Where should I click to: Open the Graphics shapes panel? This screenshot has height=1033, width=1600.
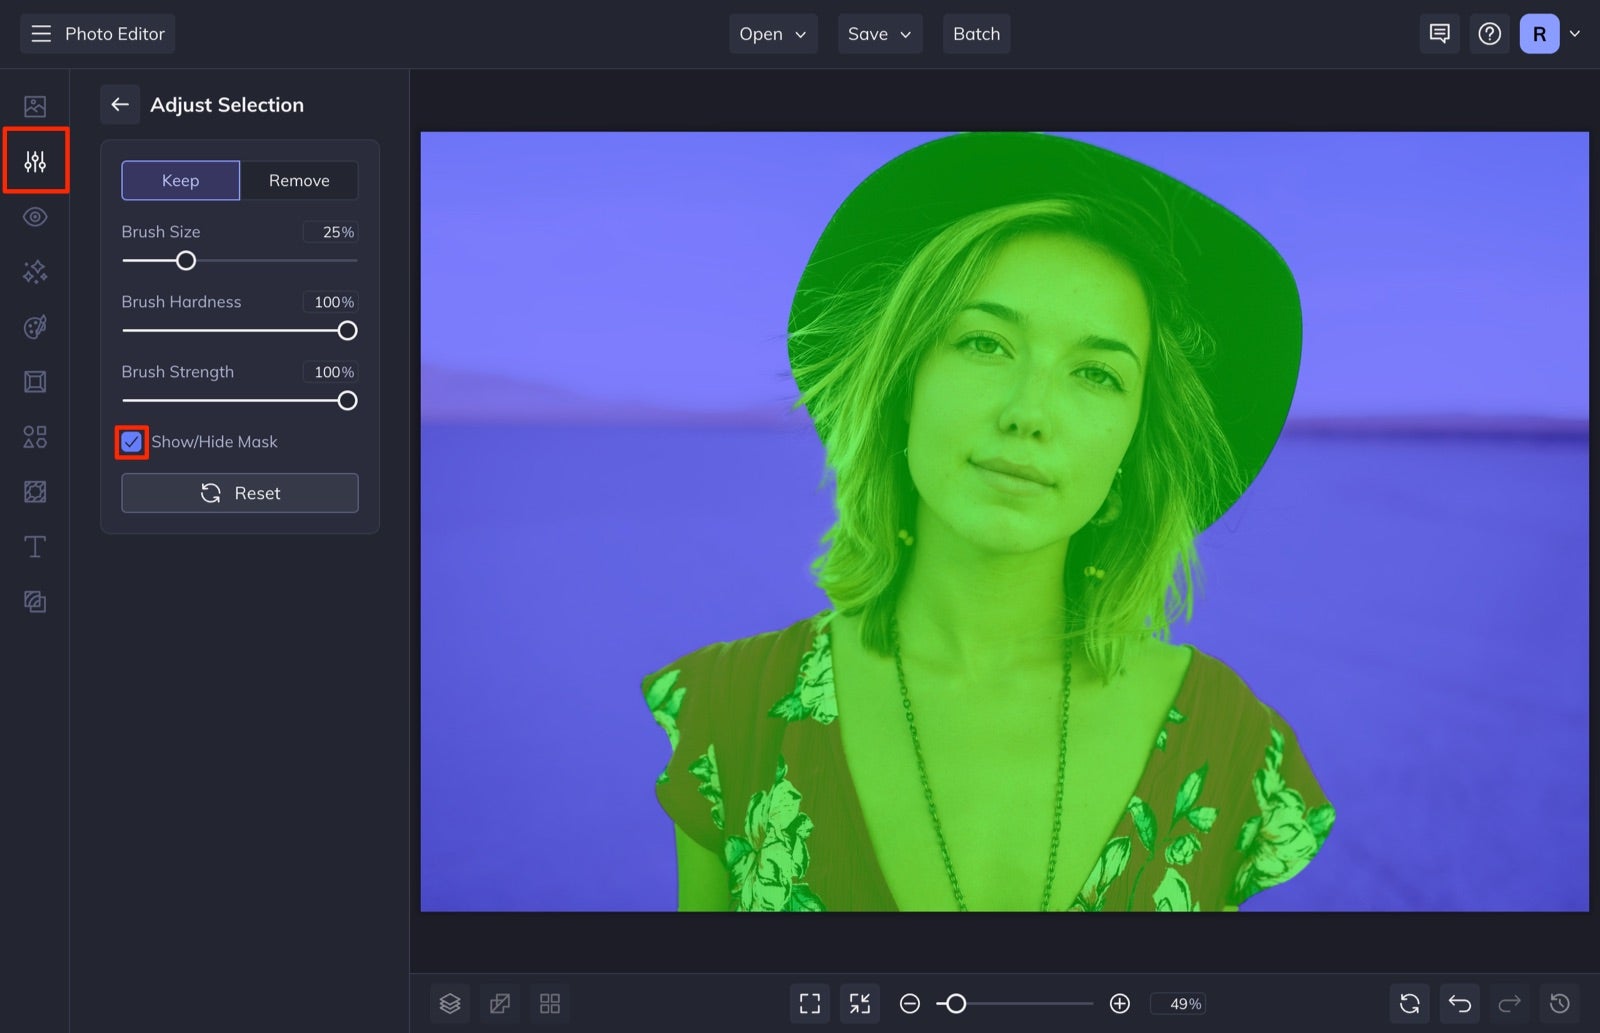point(35,437)
